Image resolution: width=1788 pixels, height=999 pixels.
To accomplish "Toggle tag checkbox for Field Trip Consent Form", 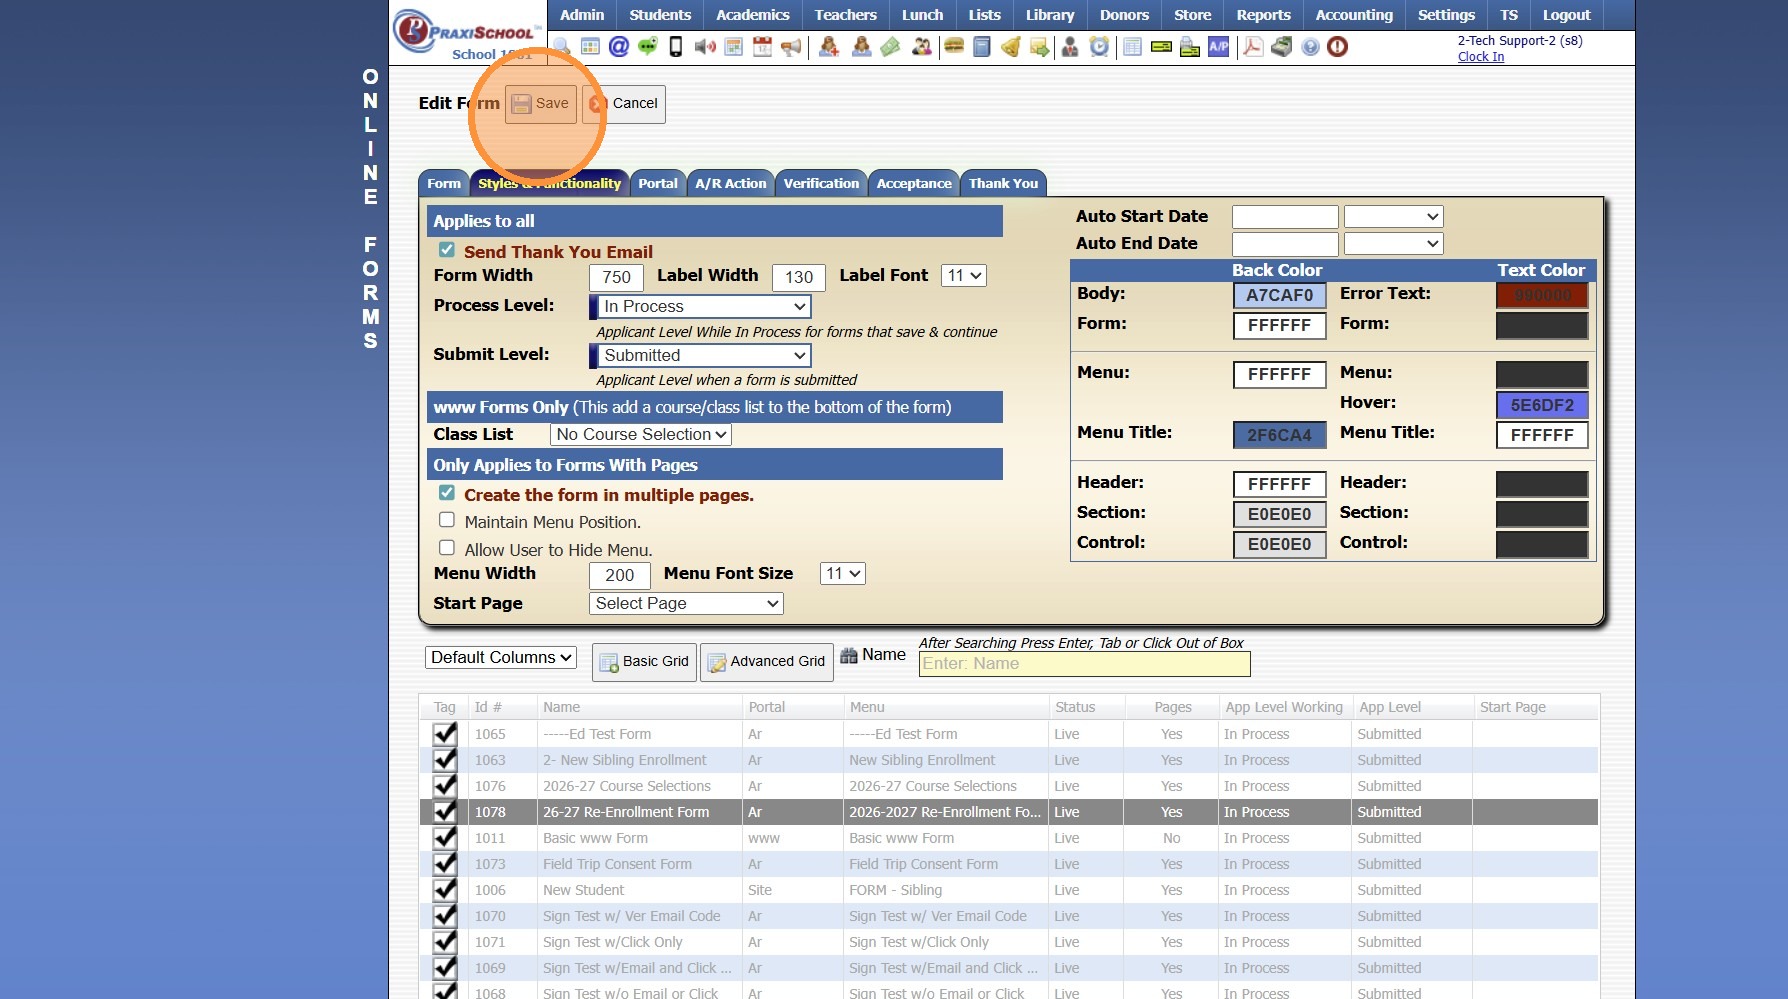I will (x=445, y=864).
